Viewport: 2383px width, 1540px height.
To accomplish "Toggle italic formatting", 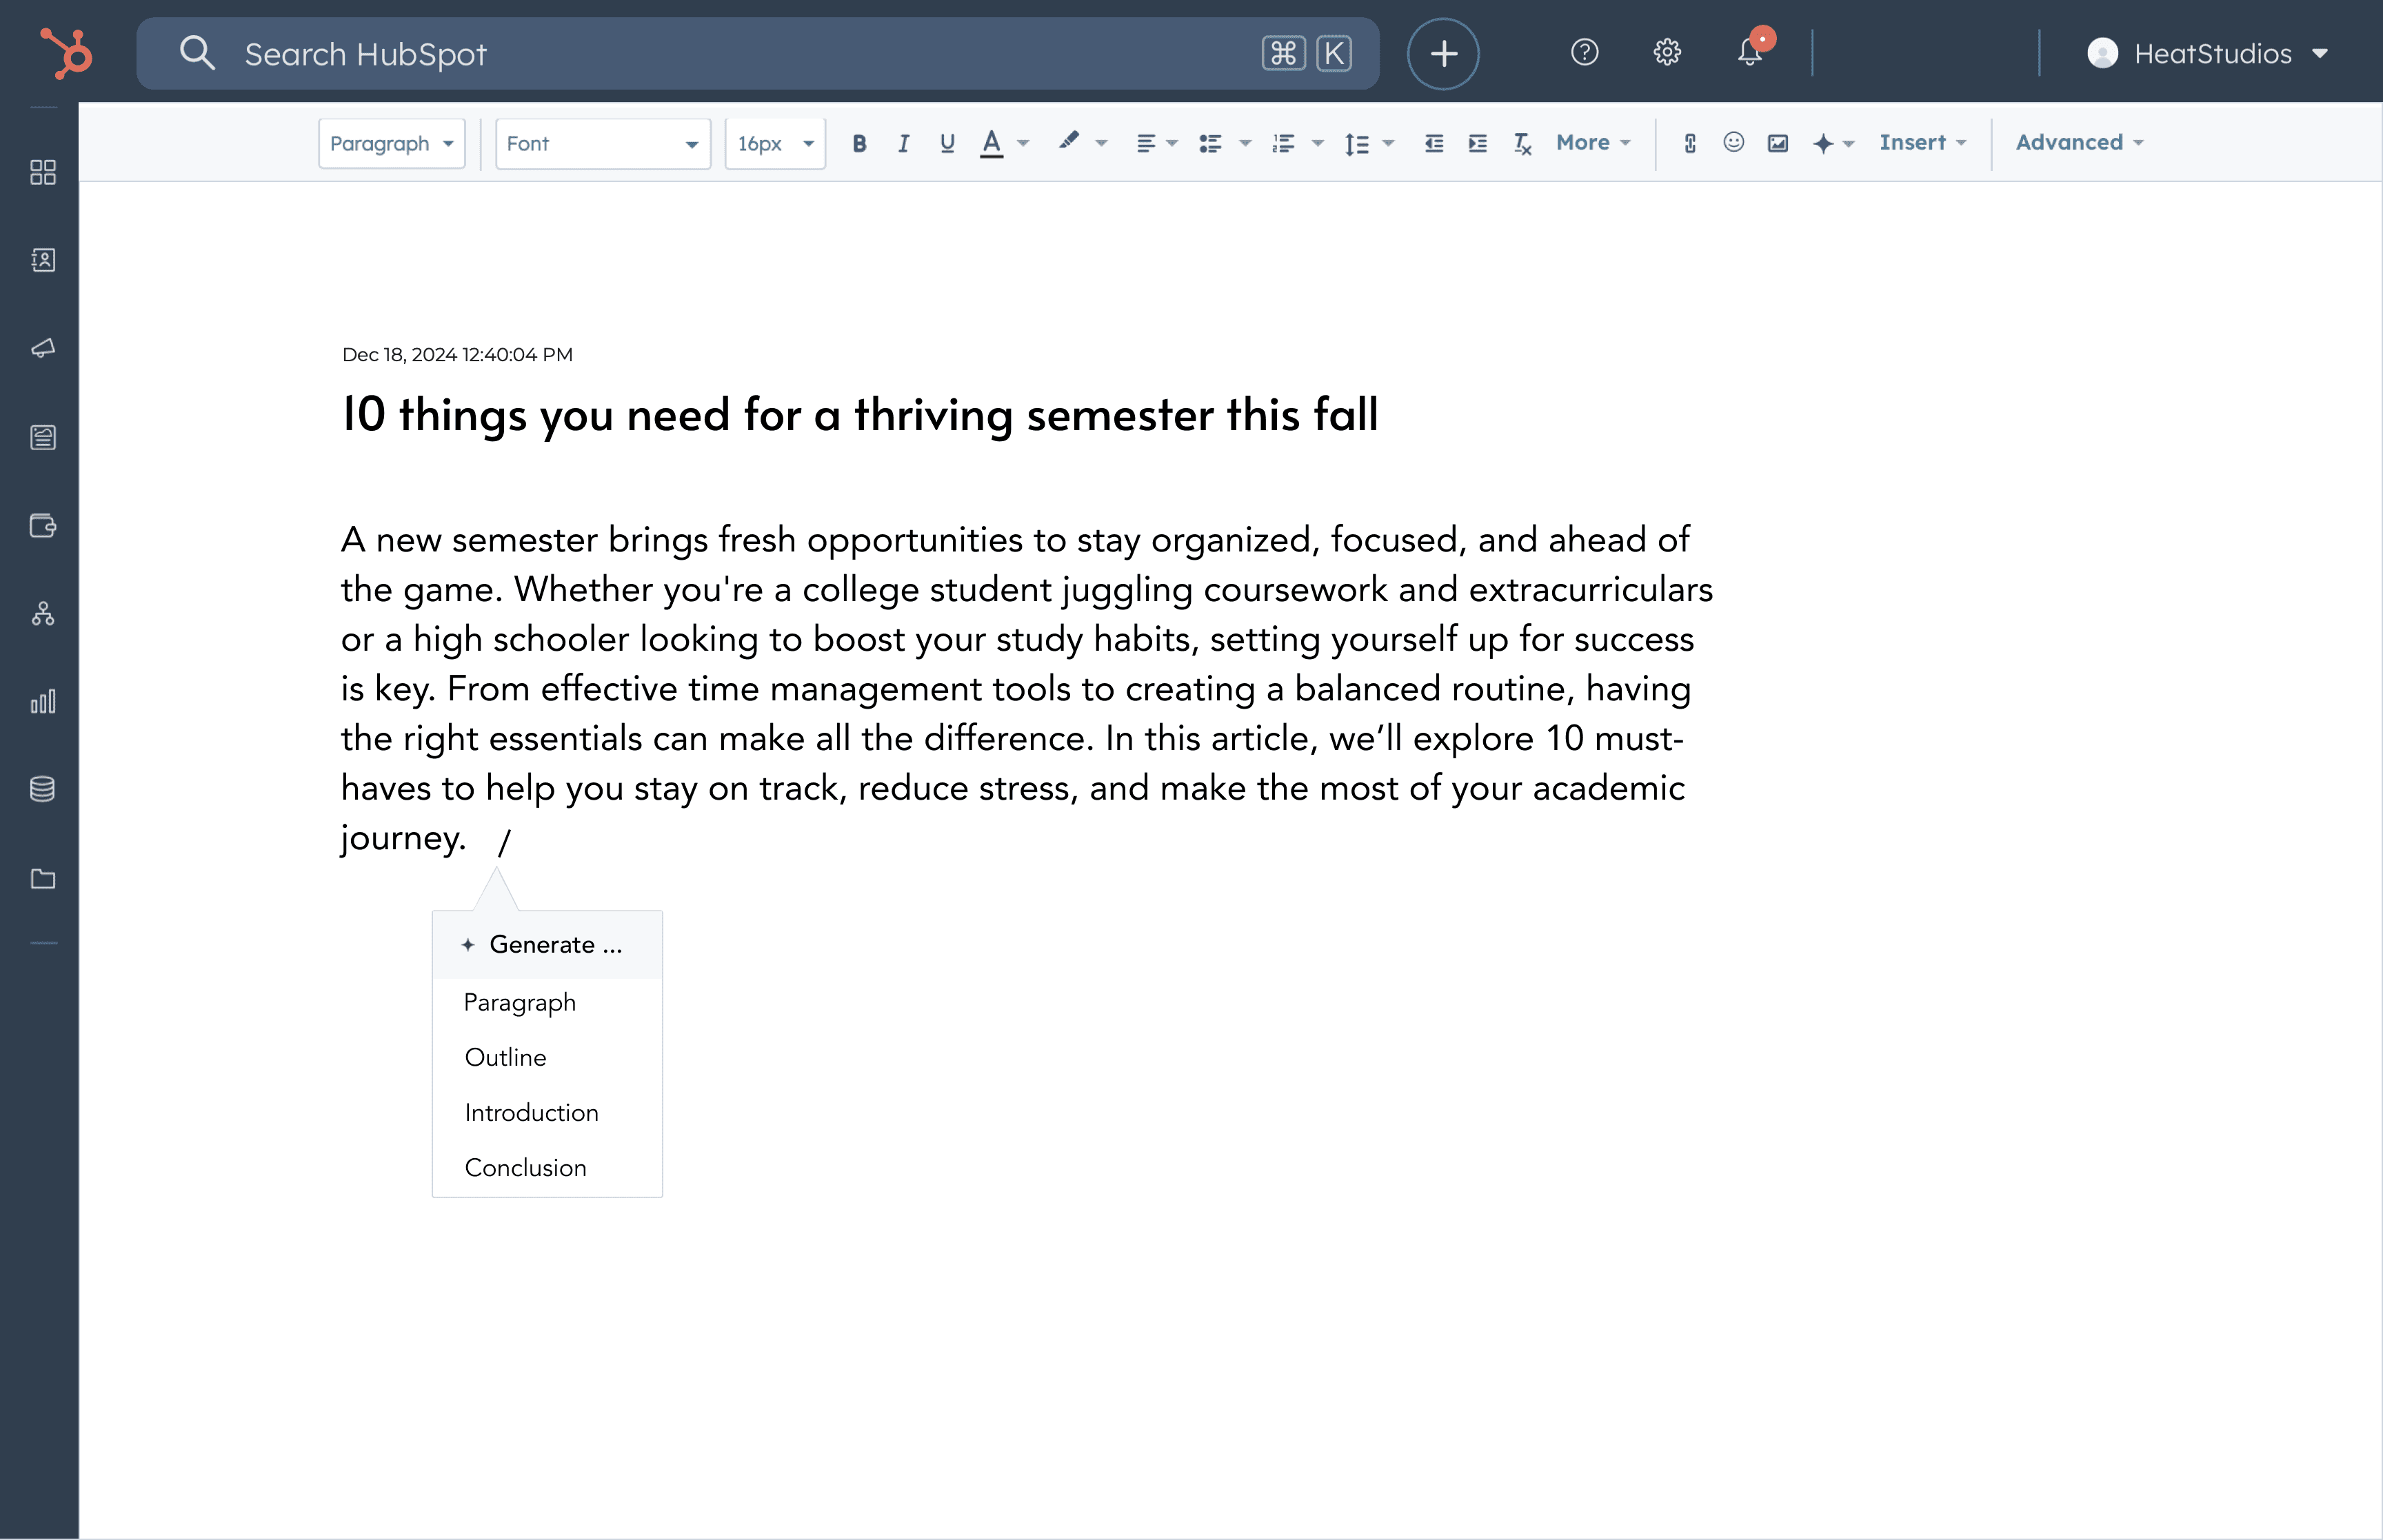I will click(x=903, y=143).
